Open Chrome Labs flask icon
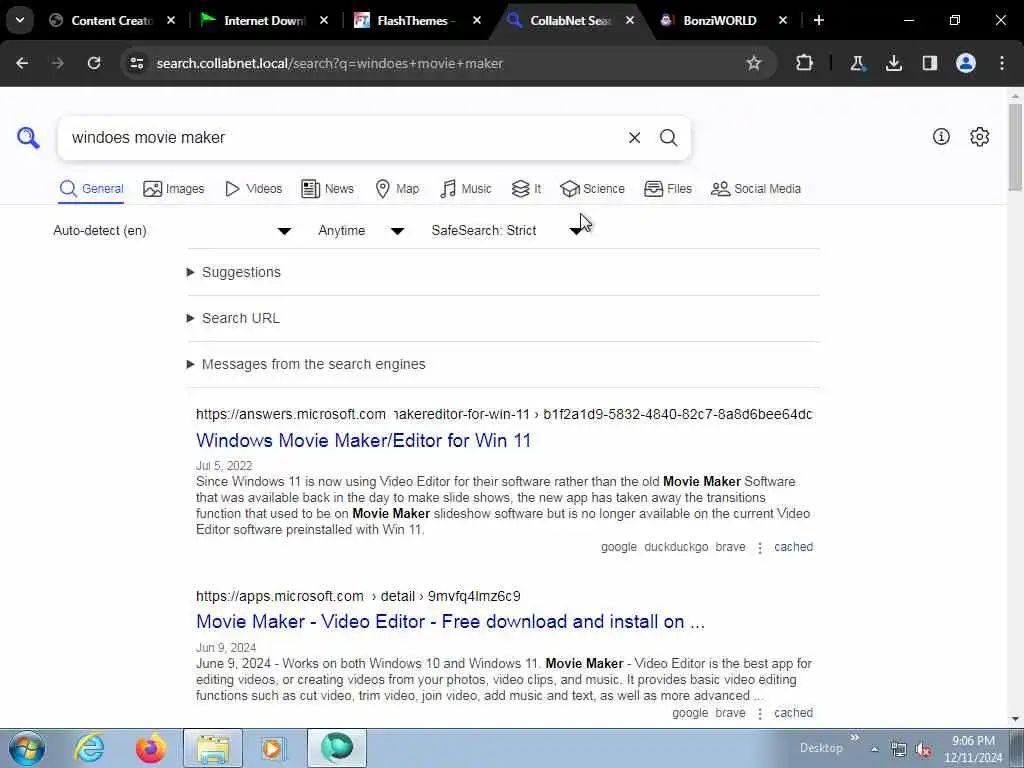Viewport: 1024px width, 768px height. point(857,63)
